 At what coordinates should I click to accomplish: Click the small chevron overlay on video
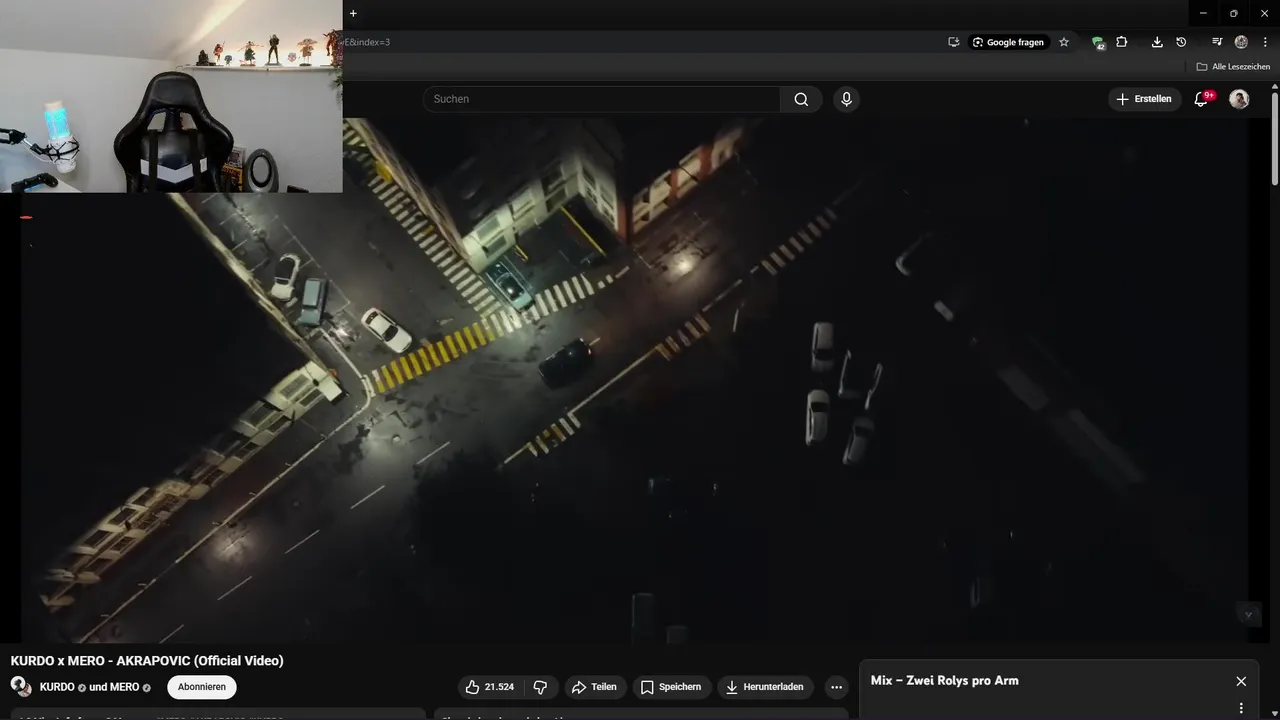pos(1247,614)
